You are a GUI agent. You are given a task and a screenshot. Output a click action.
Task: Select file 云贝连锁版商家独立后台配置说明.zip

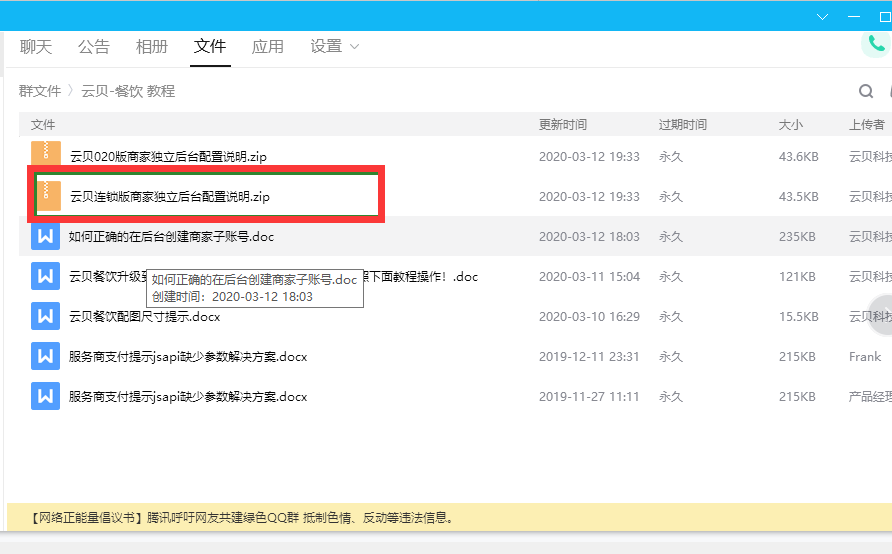170,196
